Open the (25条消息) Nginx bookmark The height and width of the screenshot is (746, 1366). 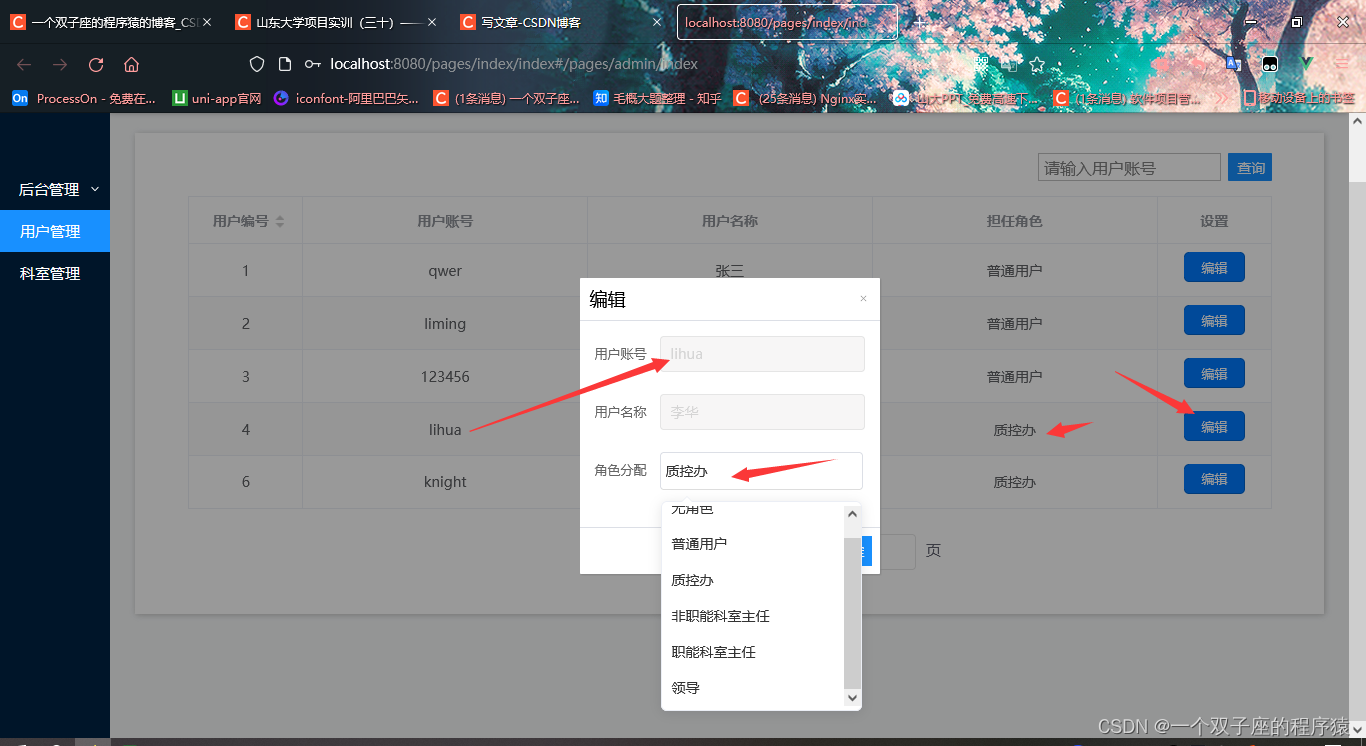(x=806, y=98)
